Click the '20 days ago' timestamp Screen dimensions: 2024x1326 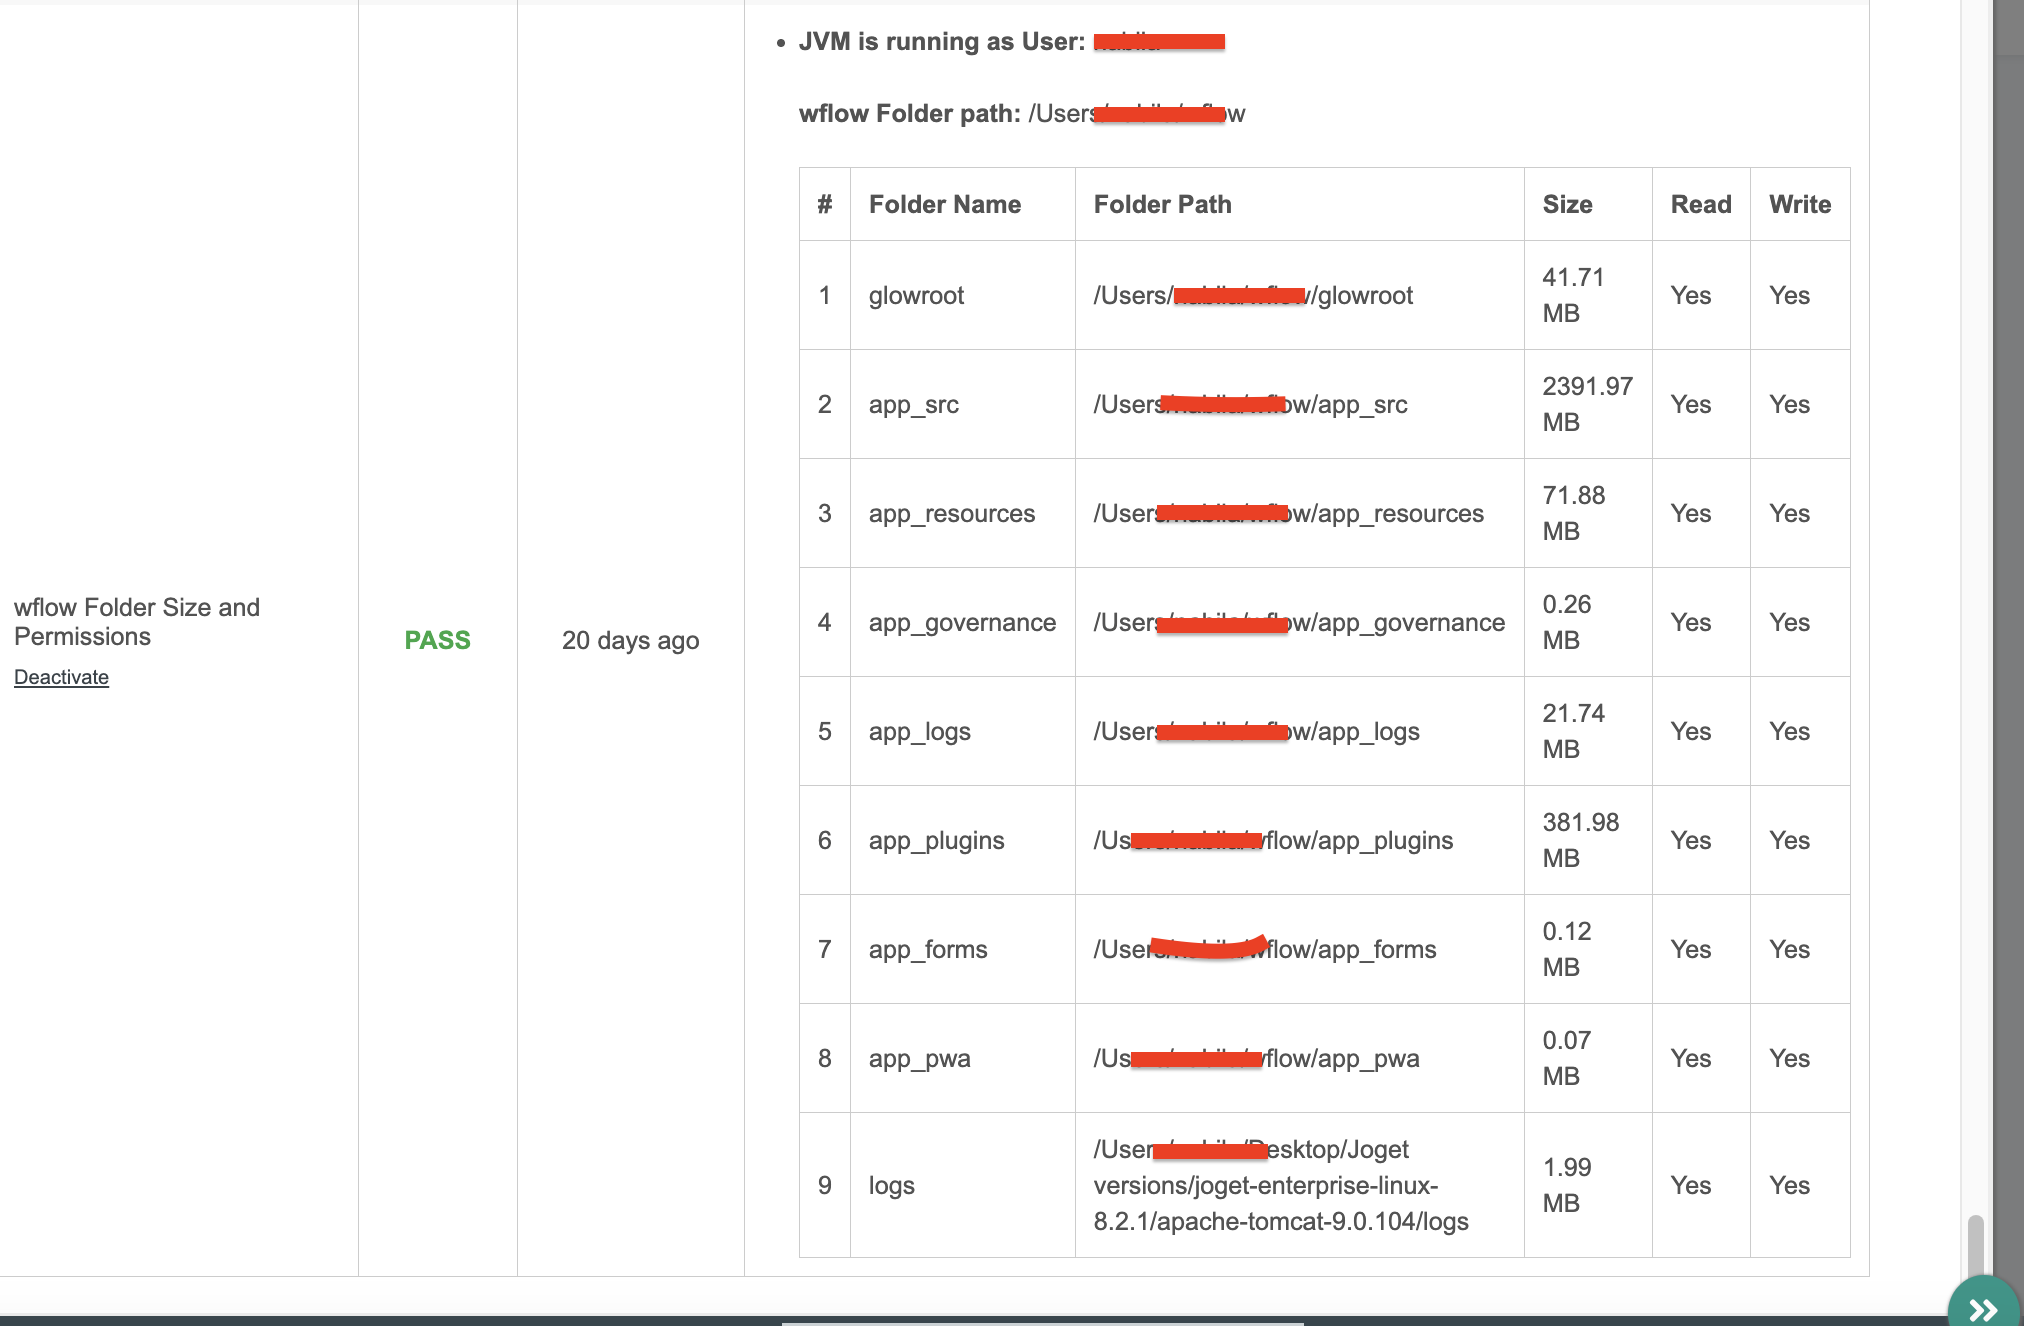[x=630, y=640]
